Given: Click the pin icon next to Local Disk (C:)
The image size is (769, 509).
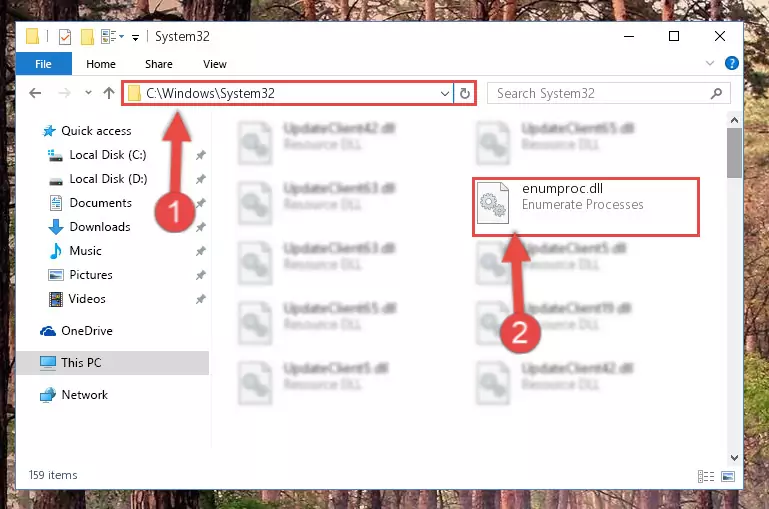Looking at the screenshot, I should [200, 155].
